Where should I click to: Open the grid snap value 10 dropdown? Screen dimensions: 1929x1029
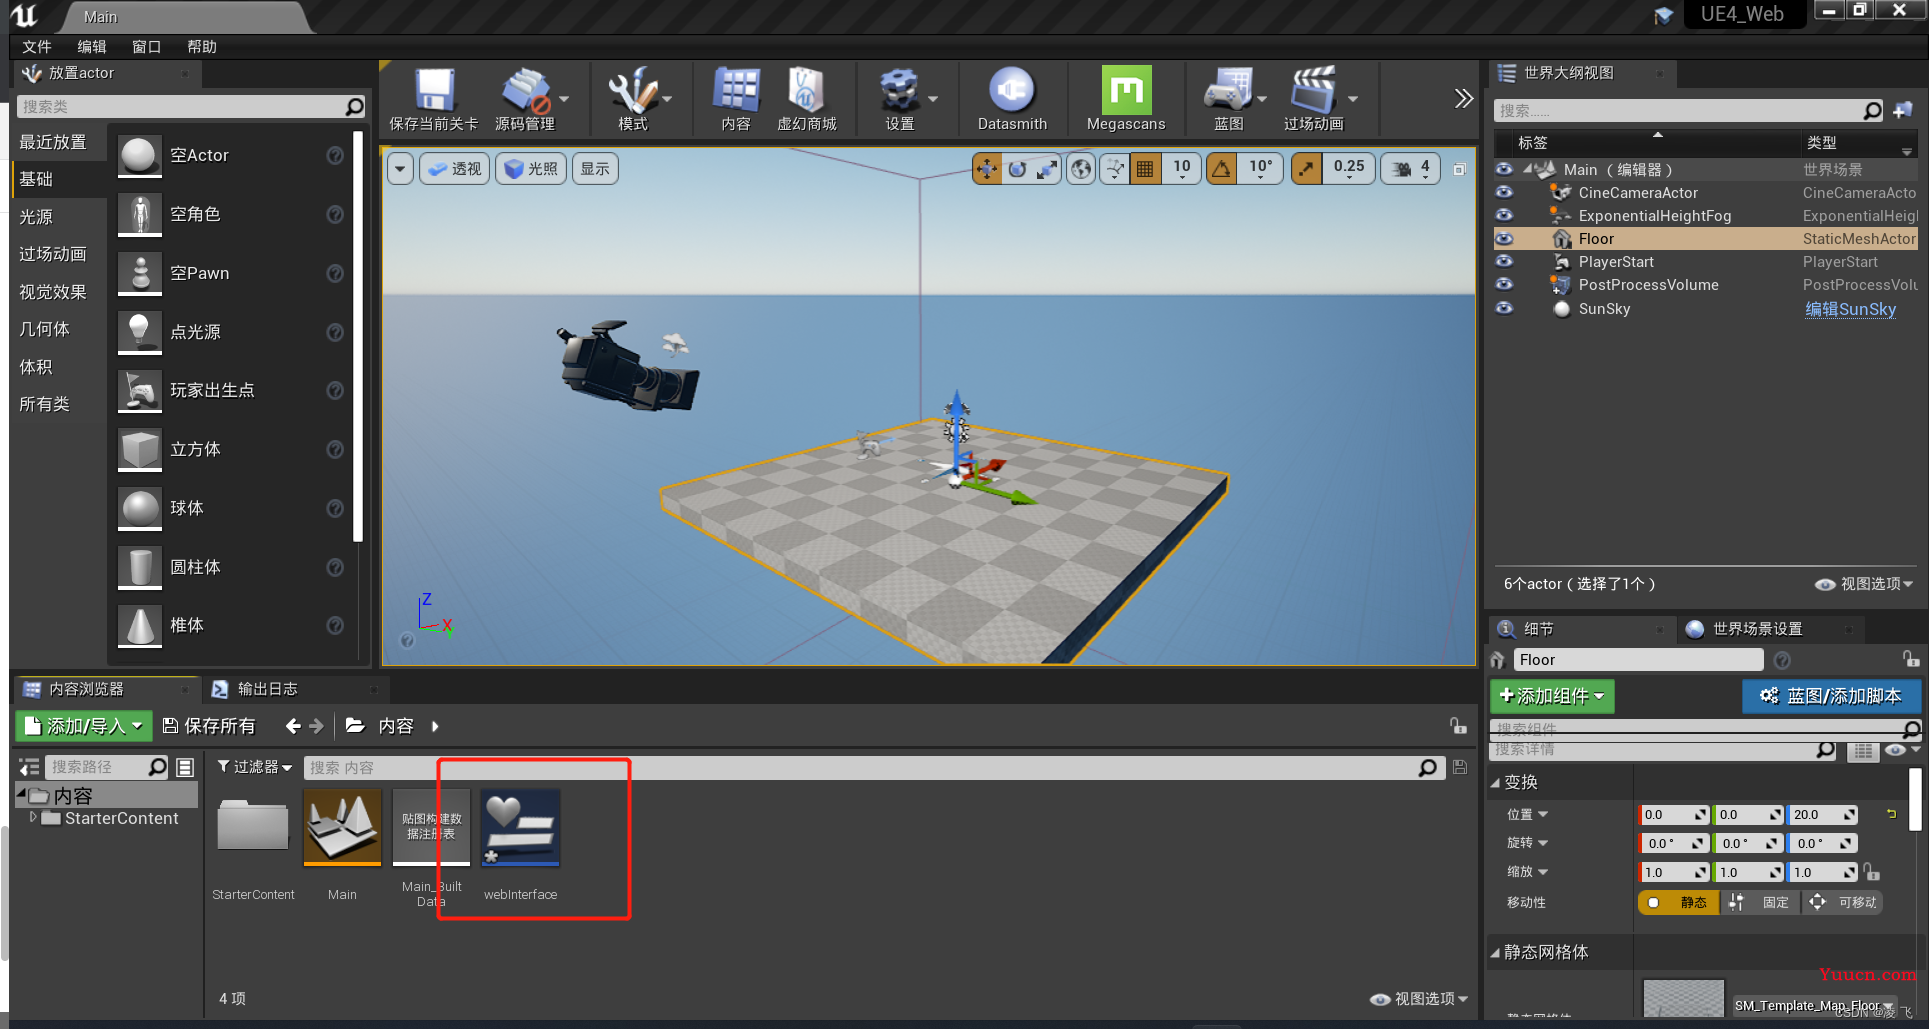tap(1182, 169)
